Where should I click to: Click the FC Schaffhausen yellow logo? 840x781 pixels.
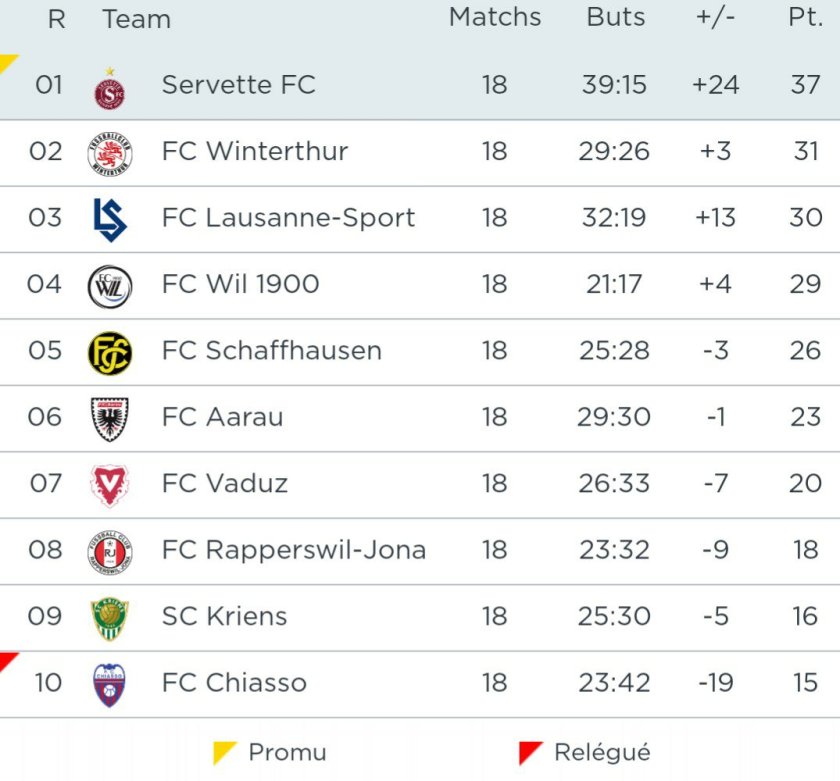click(109, 352)
